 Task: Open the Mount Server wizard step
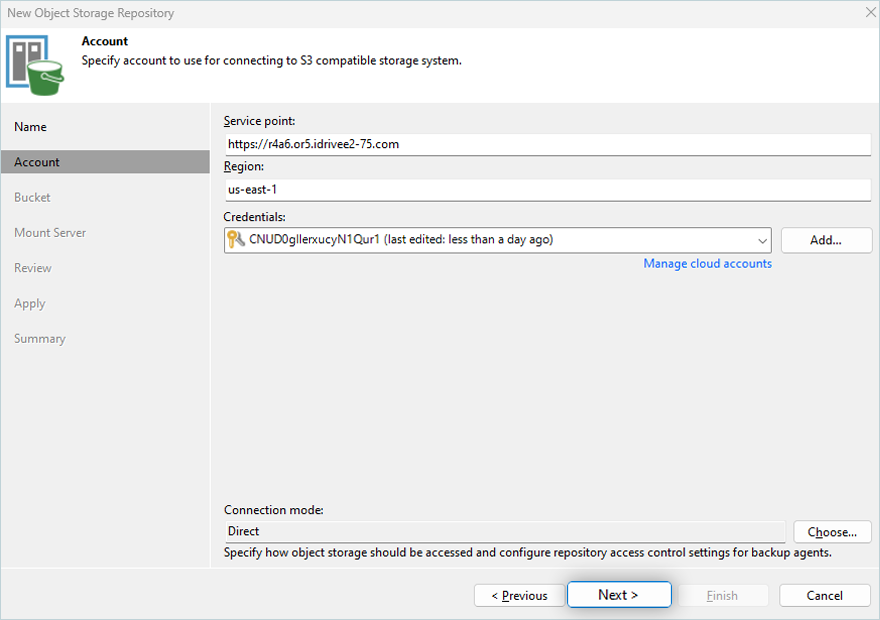(50, 233)
